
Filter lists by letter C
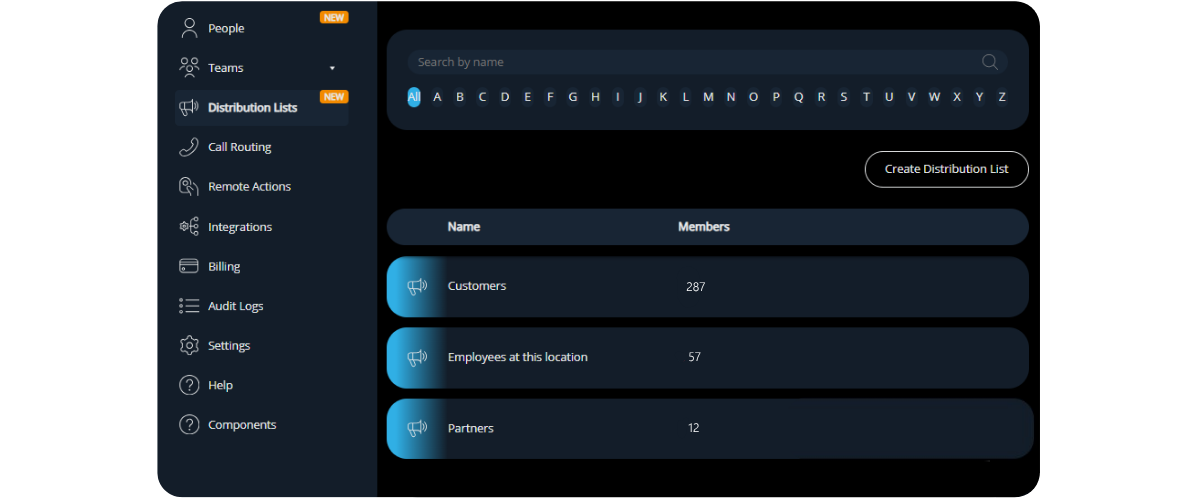(x=482, y=97)
